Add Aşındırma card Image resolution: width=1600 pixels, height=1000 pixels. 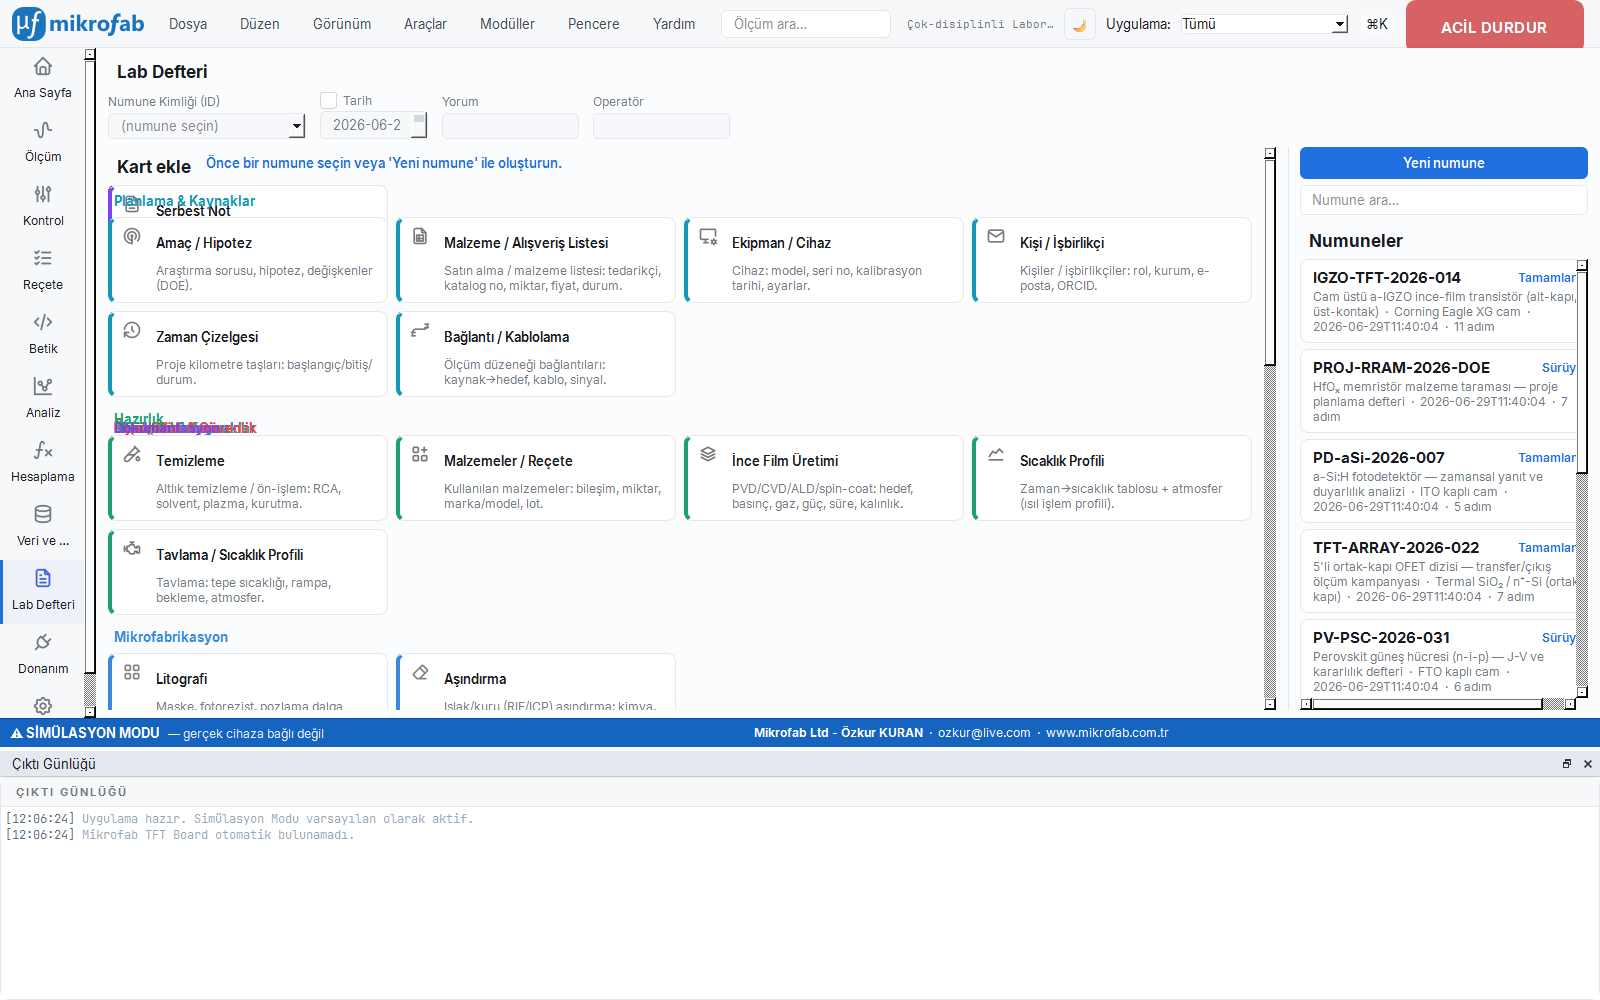pyautogui.click(x=536, y=683)
